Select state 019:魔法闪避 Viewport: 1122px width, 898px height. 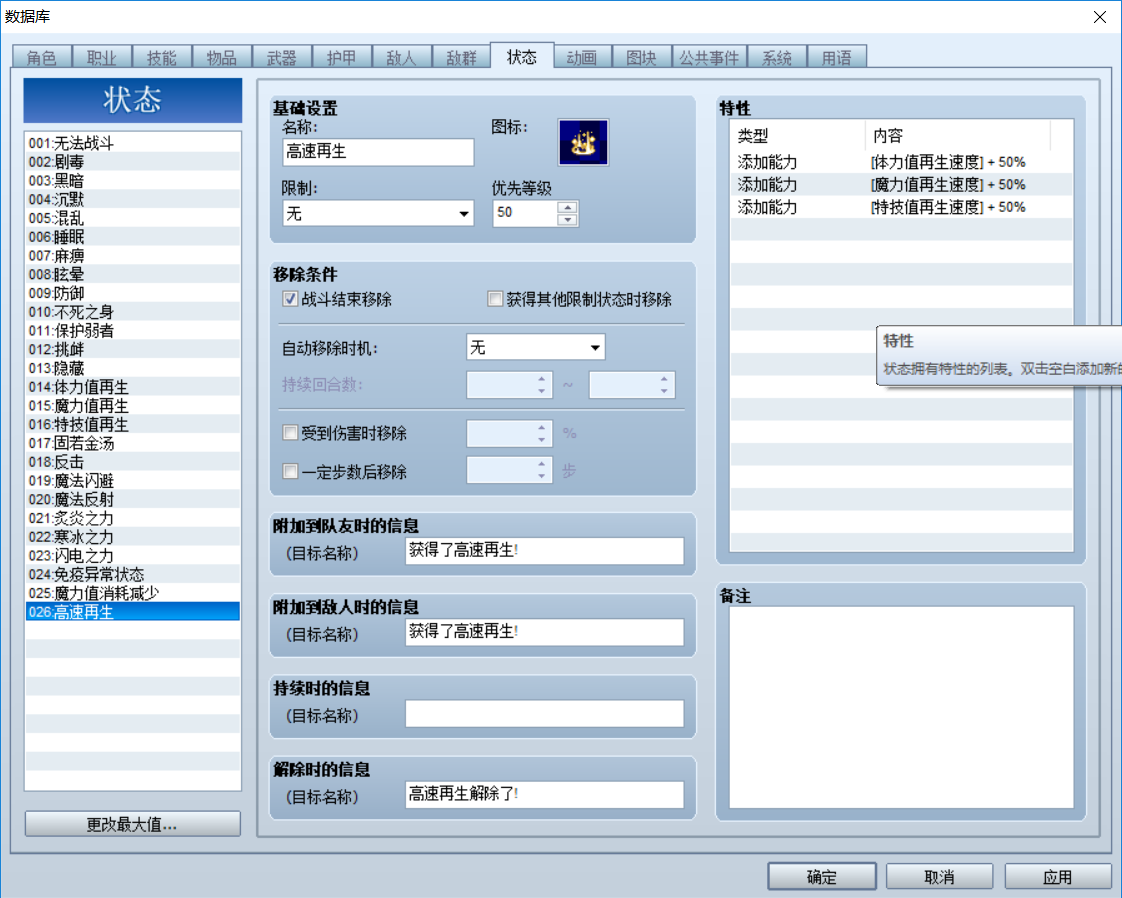pyautogui.click(x=132, y=481)
